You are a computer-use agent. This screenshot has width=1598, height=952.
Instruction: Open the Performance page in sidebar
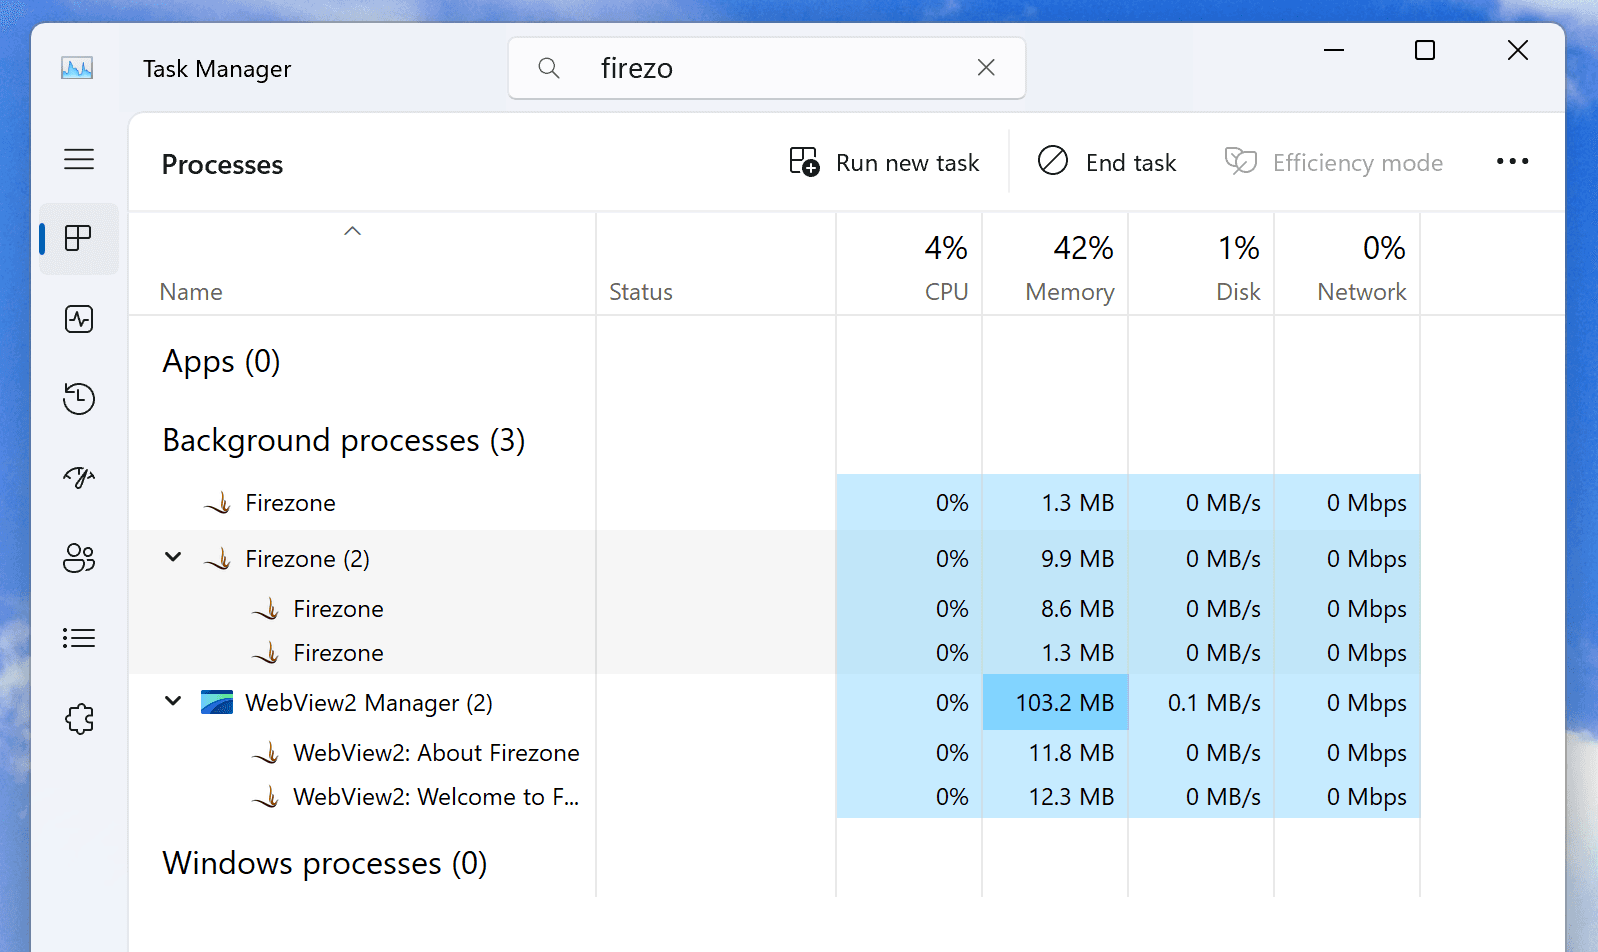[x=79, y=319]
